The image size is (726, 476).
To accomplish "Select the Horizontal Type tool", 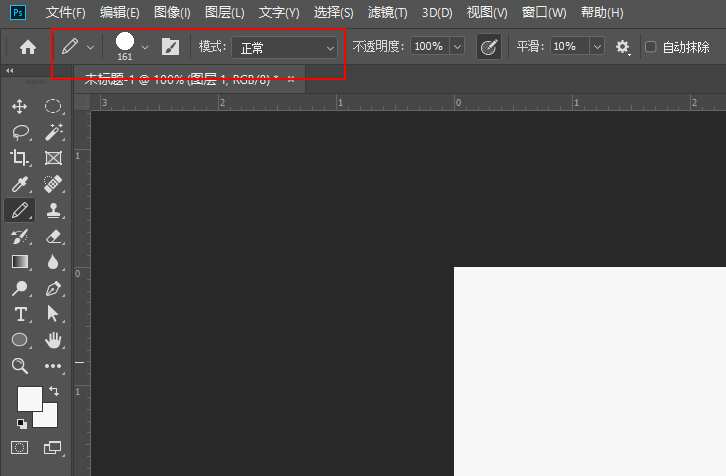I will pos(20,314).
